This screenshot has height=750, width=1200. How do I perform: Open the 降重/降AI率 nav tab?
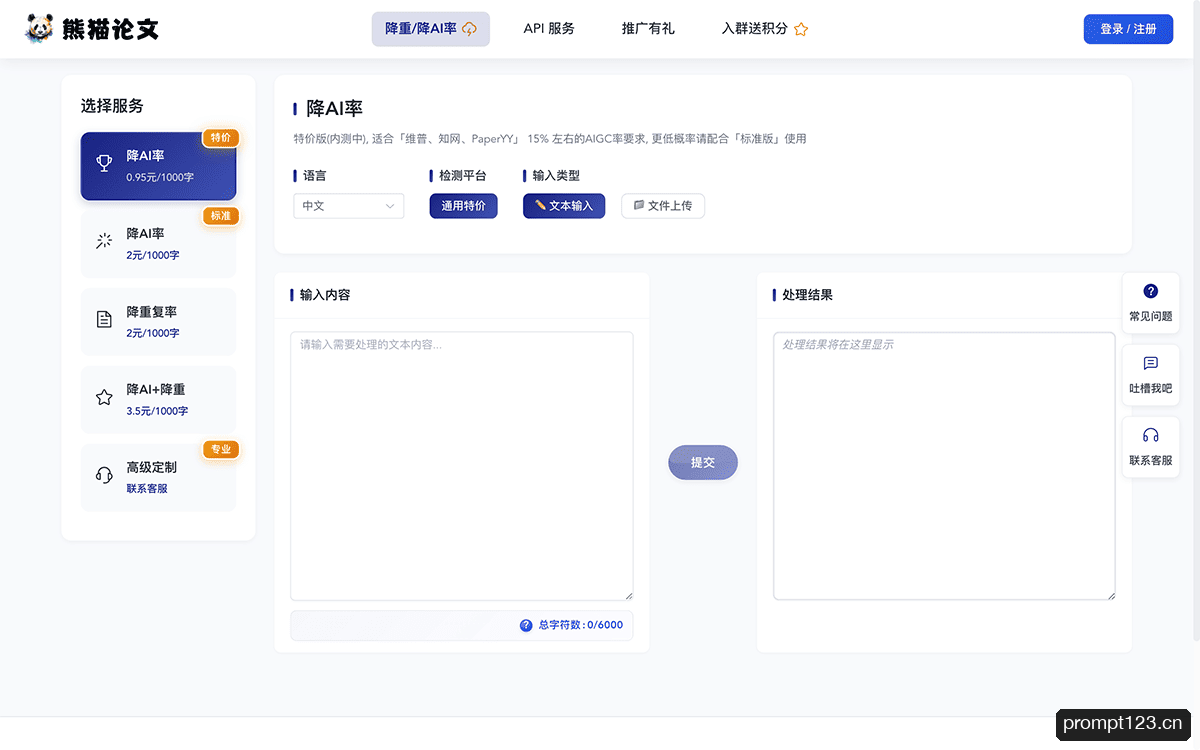431,29
